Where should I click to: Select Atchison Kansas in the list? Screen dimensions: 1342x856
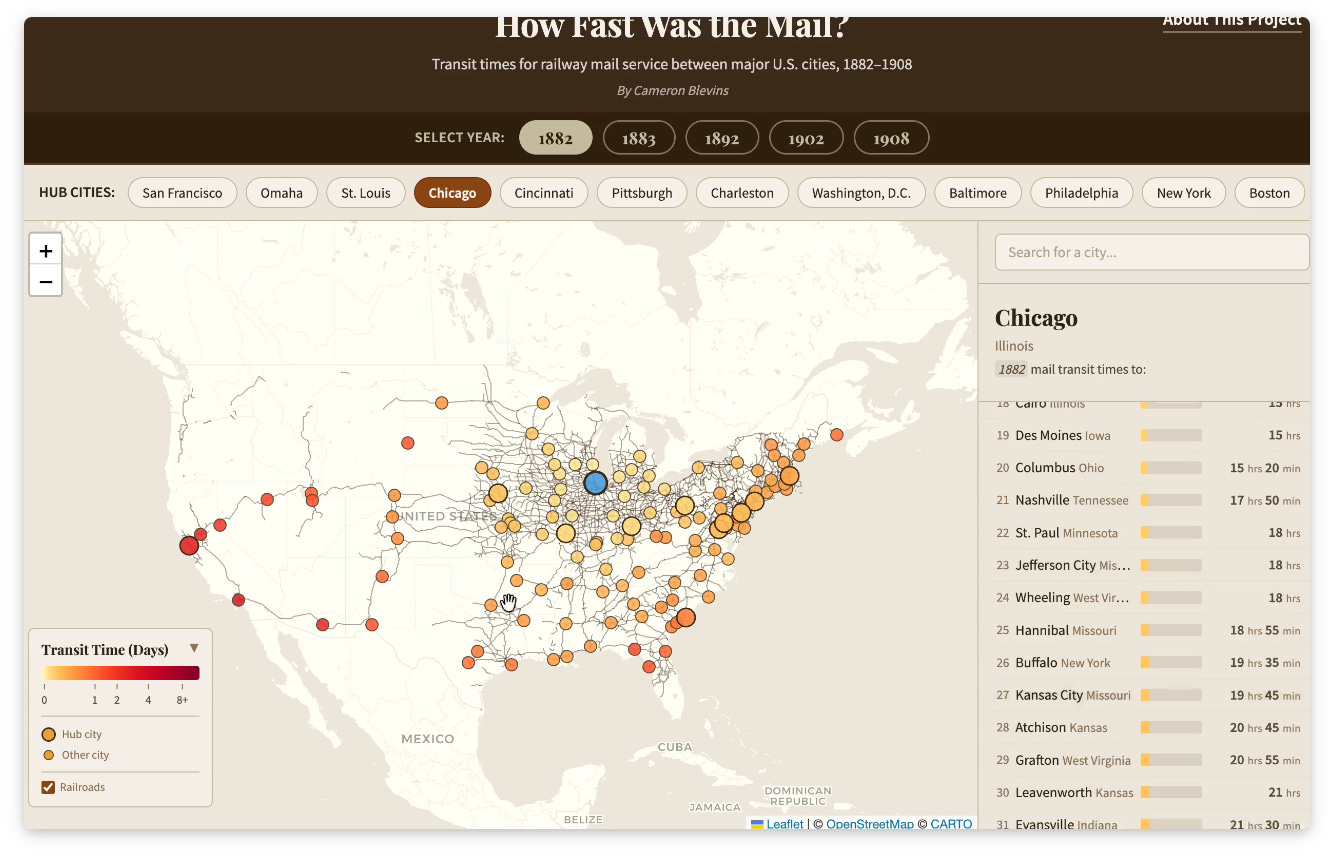1145,727
